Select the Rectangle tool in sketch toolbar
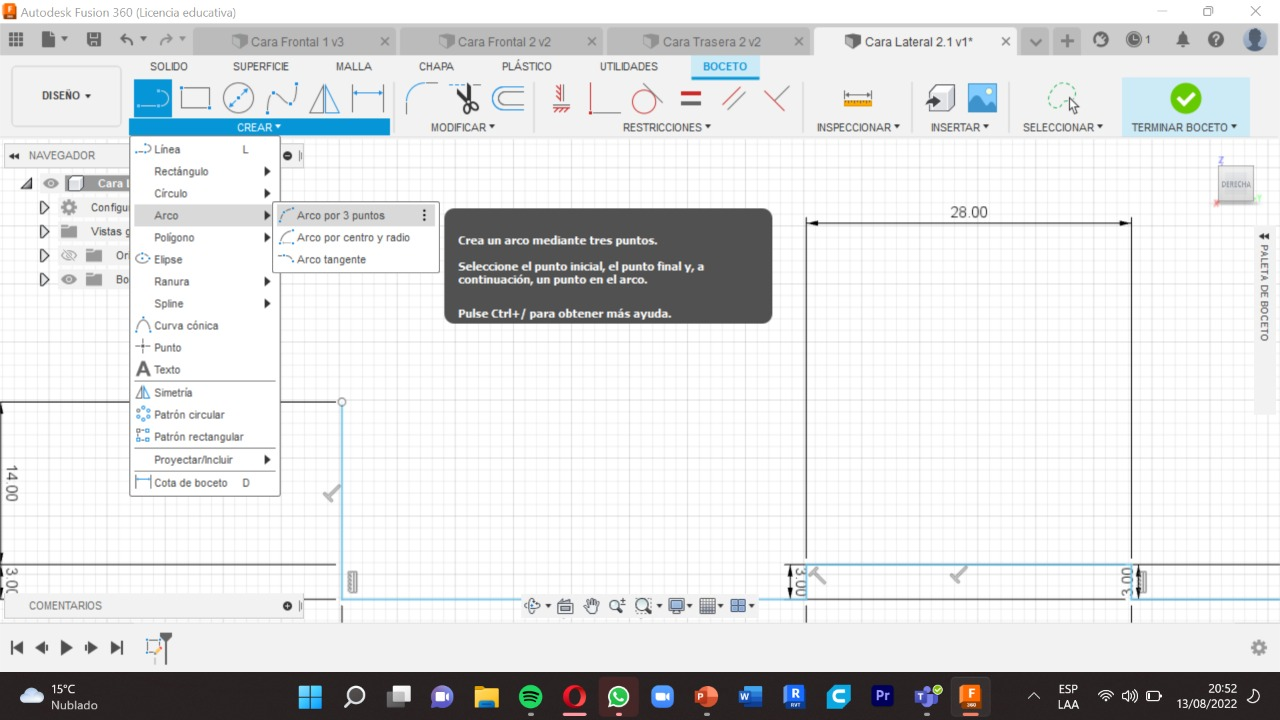This screenshot has height=720, width=1280. (195, 98)
